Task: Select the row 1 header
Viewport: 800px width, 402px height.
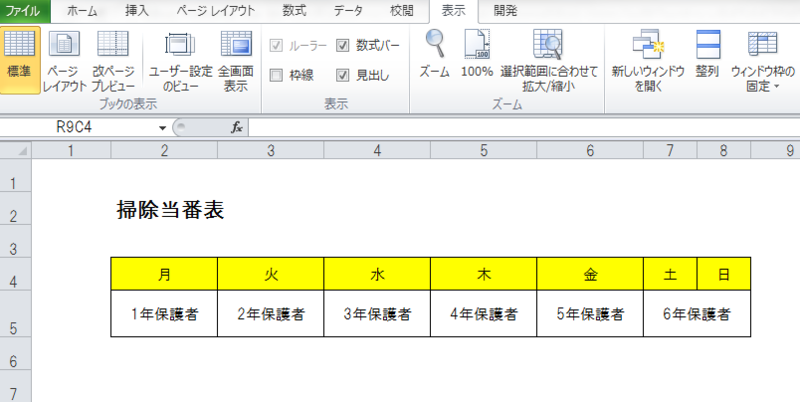Action: (15, 175)
